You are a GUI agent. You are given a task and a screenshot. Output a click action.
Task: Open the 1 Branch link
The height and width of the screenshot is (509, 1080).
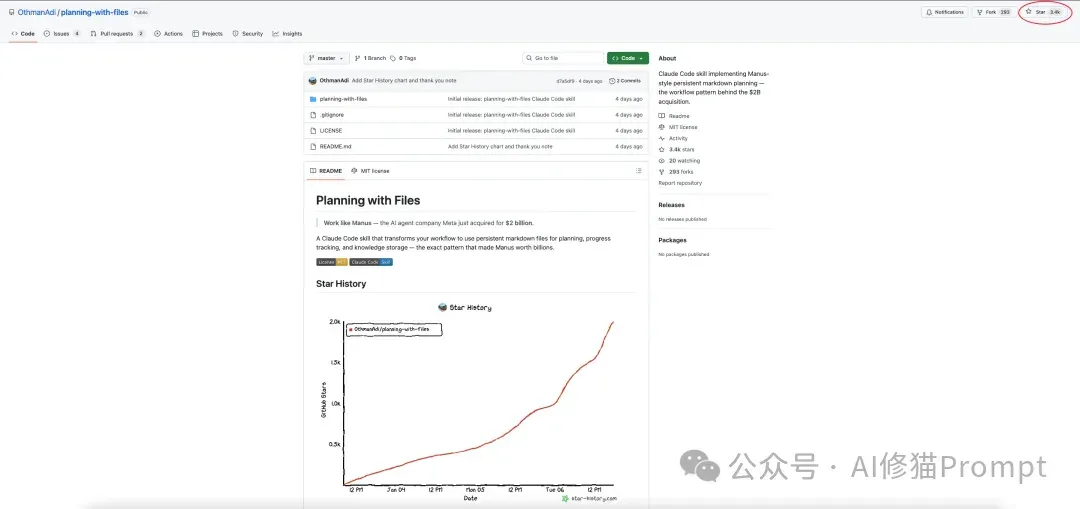[371, 58]
